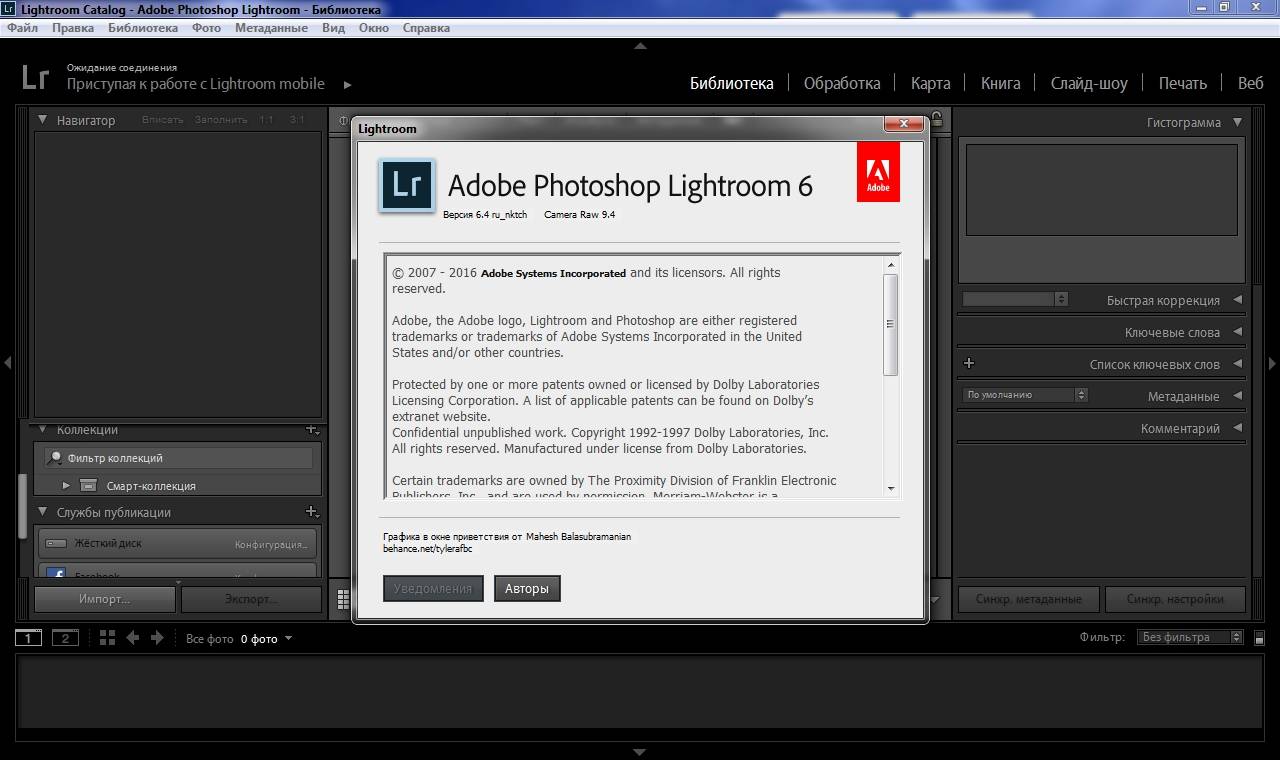Open the metadata 'По умолчанию' dropdown

[1025, 395]
